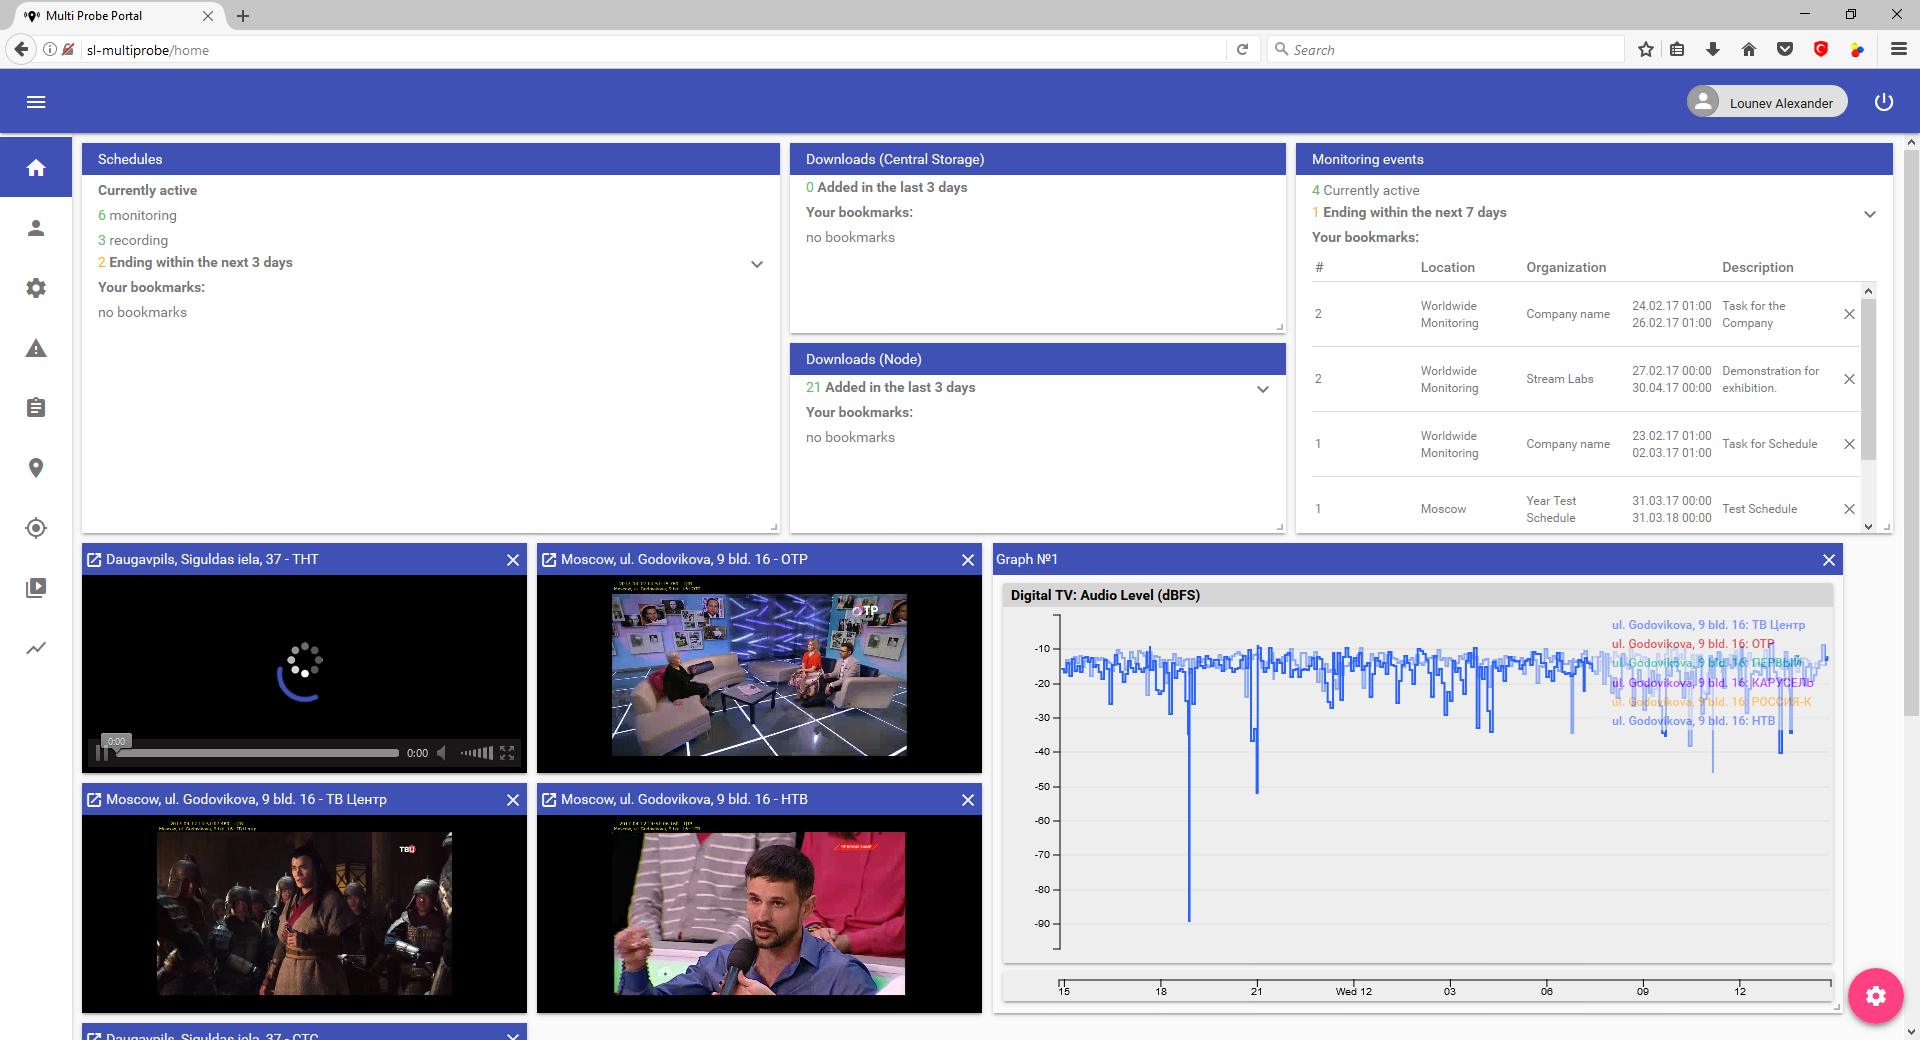
Task: Open the target probe sidebar icon
Action: [36, 528]
